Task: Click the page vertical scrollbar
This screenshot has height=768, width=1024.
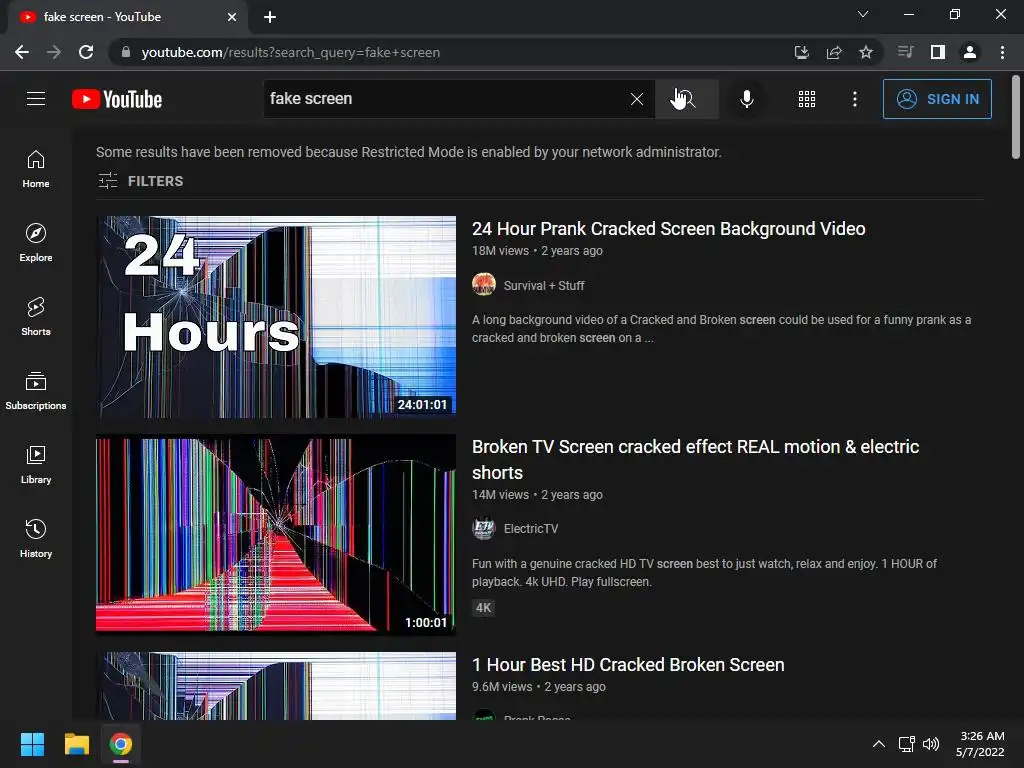Action: tap(1016, 118)
